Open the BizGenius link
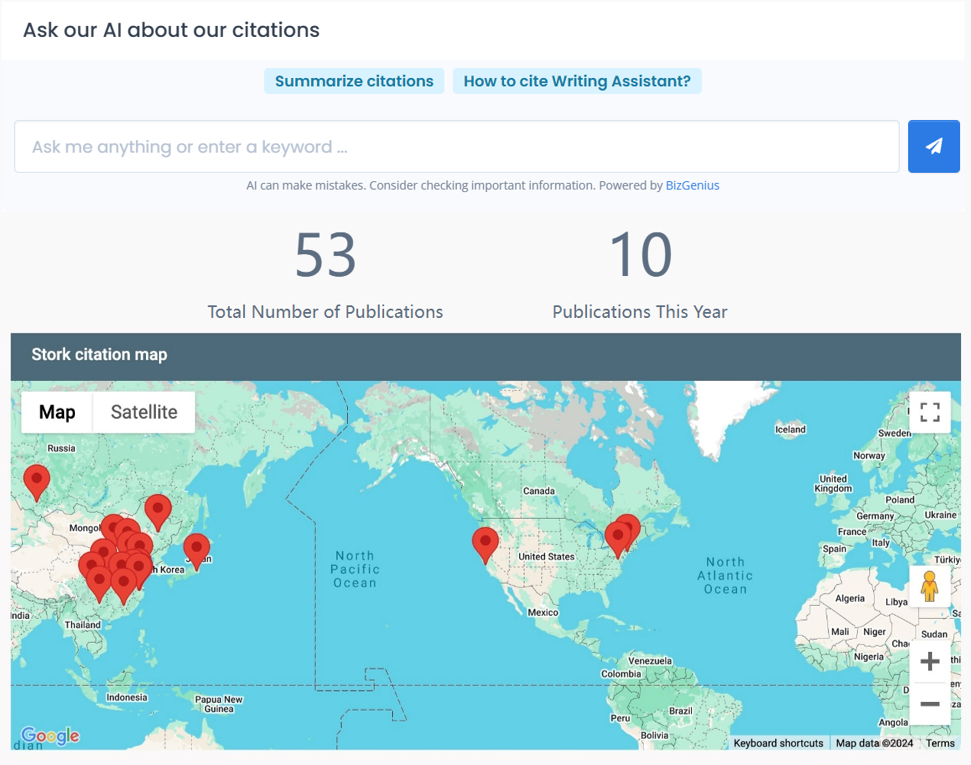The height and width of the screenshot is (765, 971). [692, 185]
